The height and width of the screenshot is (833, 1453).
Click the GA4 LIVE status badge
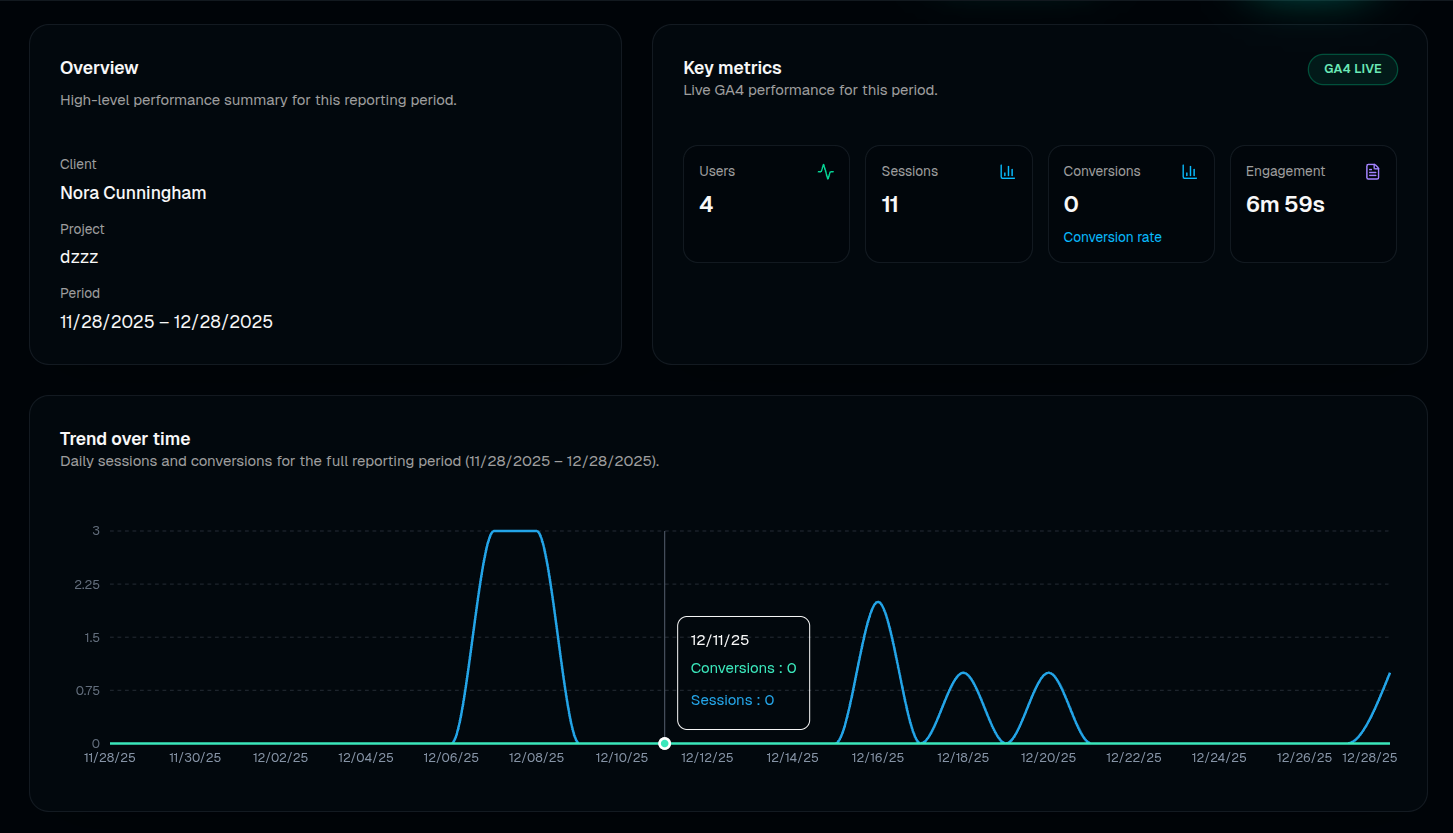point(1352,69)
